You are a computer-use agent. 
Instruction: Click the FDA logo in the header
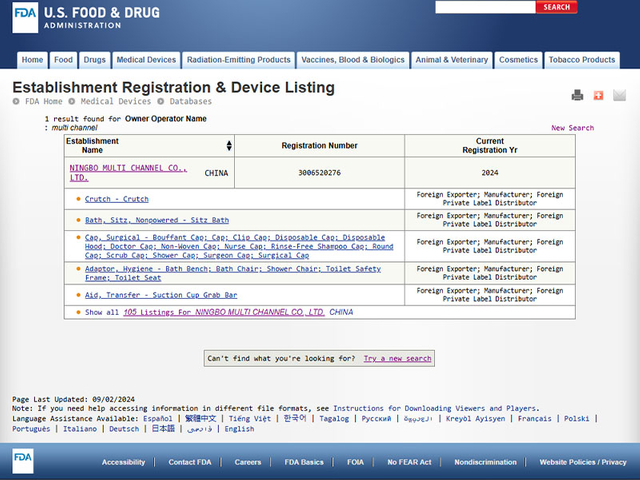click(26, 19)
